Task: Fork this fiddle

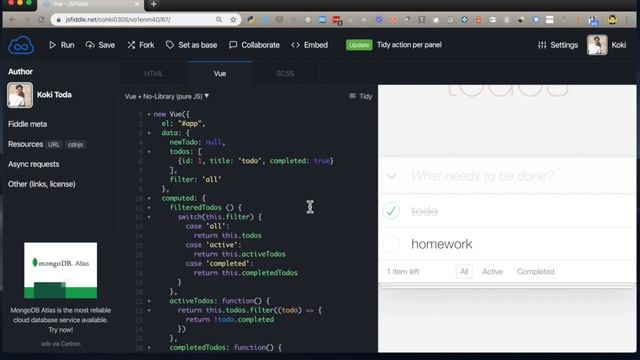Action: 141,45
